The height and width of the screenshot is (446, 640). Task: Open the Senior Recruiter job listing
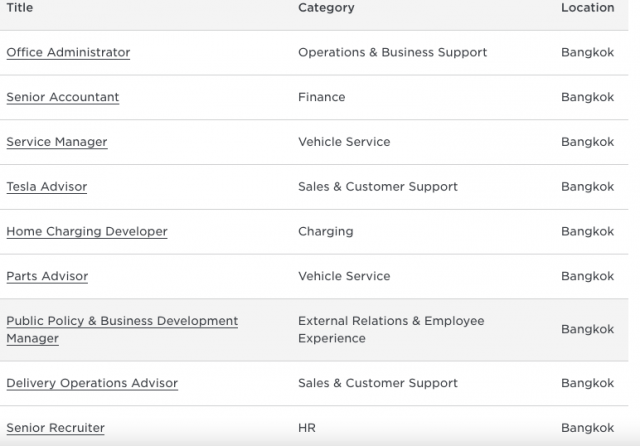click(56, 428)
